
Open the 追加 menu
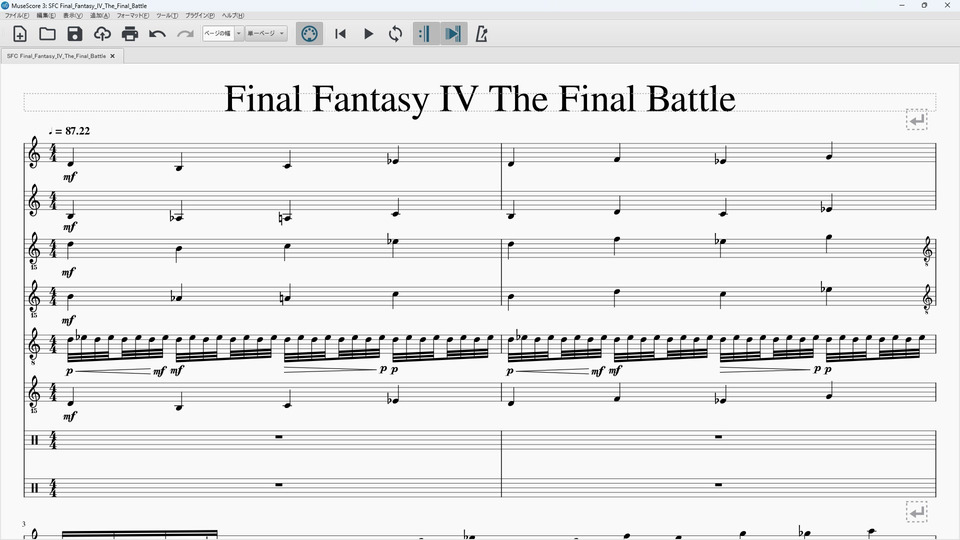click(100, 15)
